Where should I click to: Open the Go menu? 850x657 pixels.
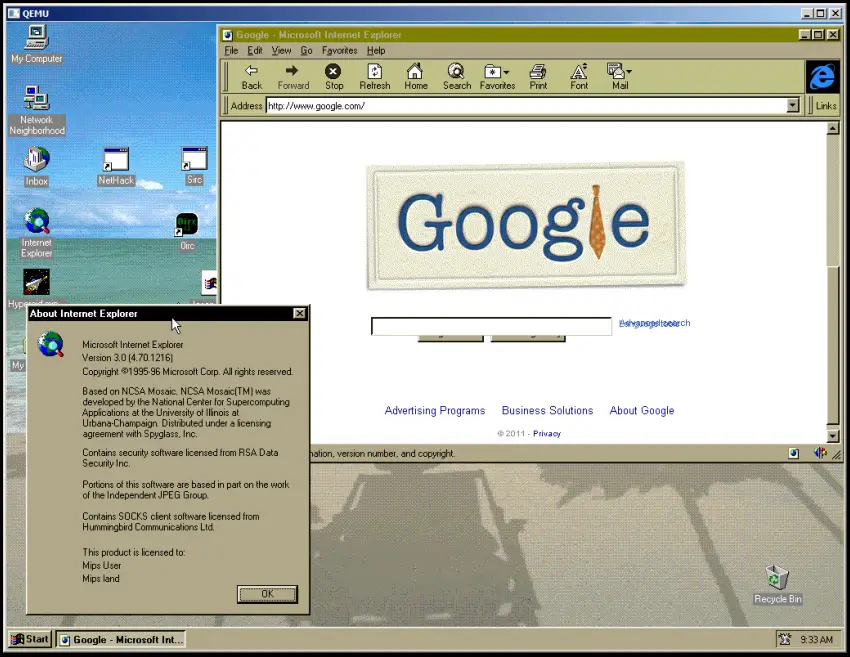pyautogui.click(x=306, y=50)
